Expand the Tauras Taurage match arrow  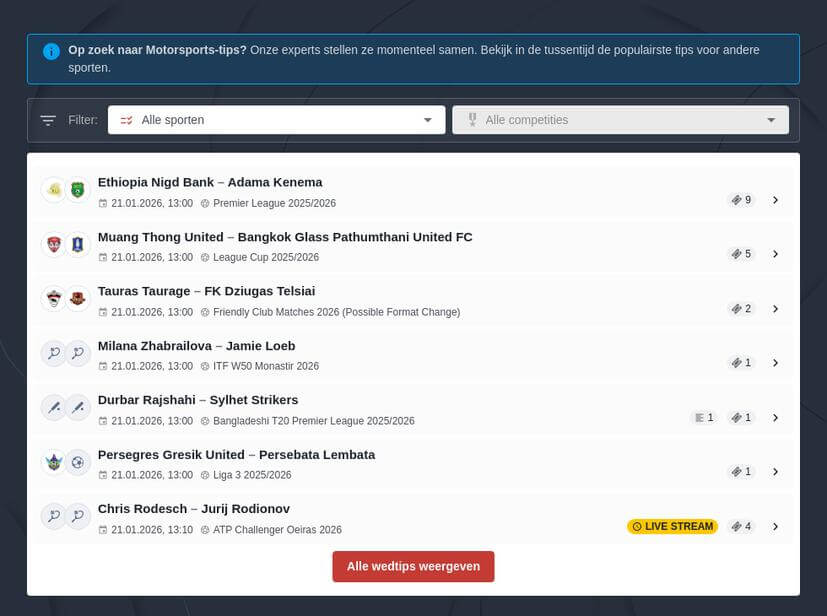(775, 309)
